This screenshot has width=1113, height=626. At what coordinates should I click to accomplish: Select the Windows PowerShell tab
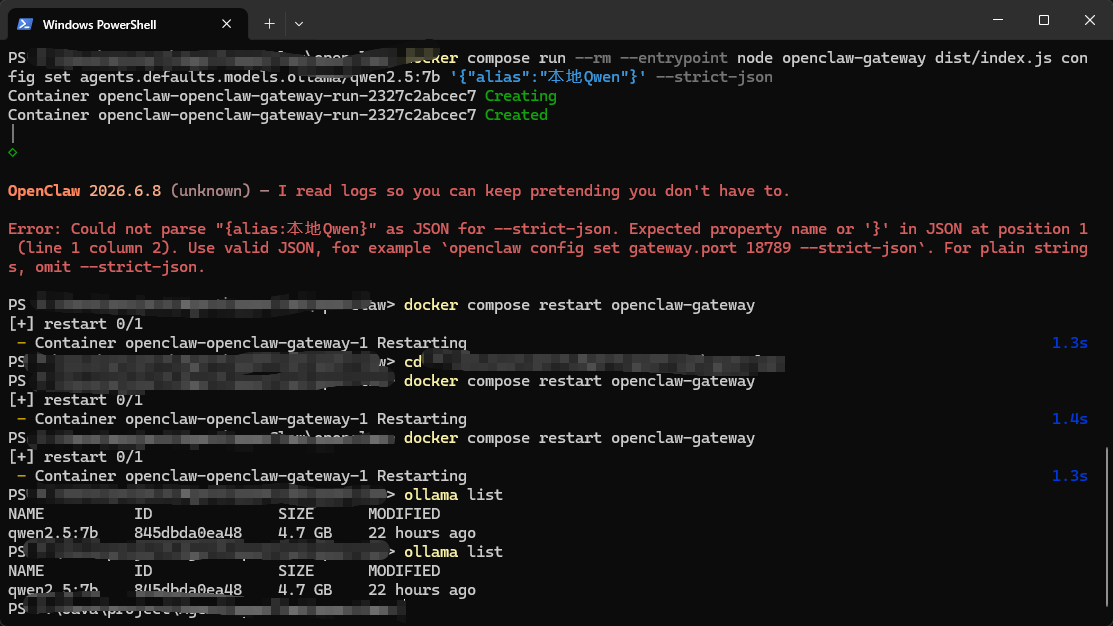128,24
